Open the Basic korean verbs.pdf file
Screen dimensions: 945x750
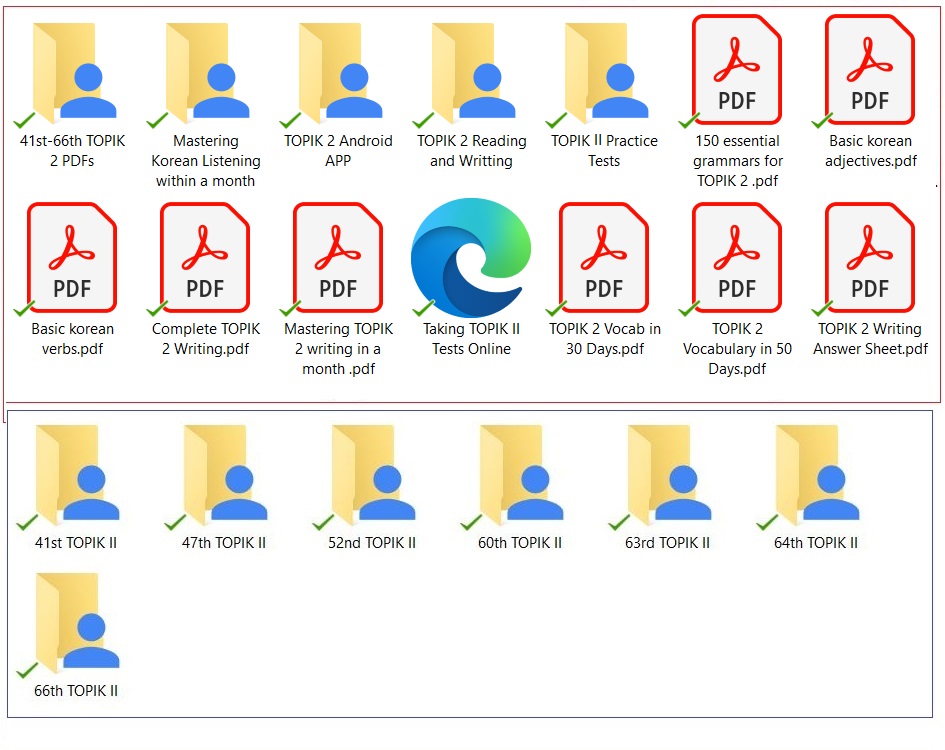click(x=70, y=258)
